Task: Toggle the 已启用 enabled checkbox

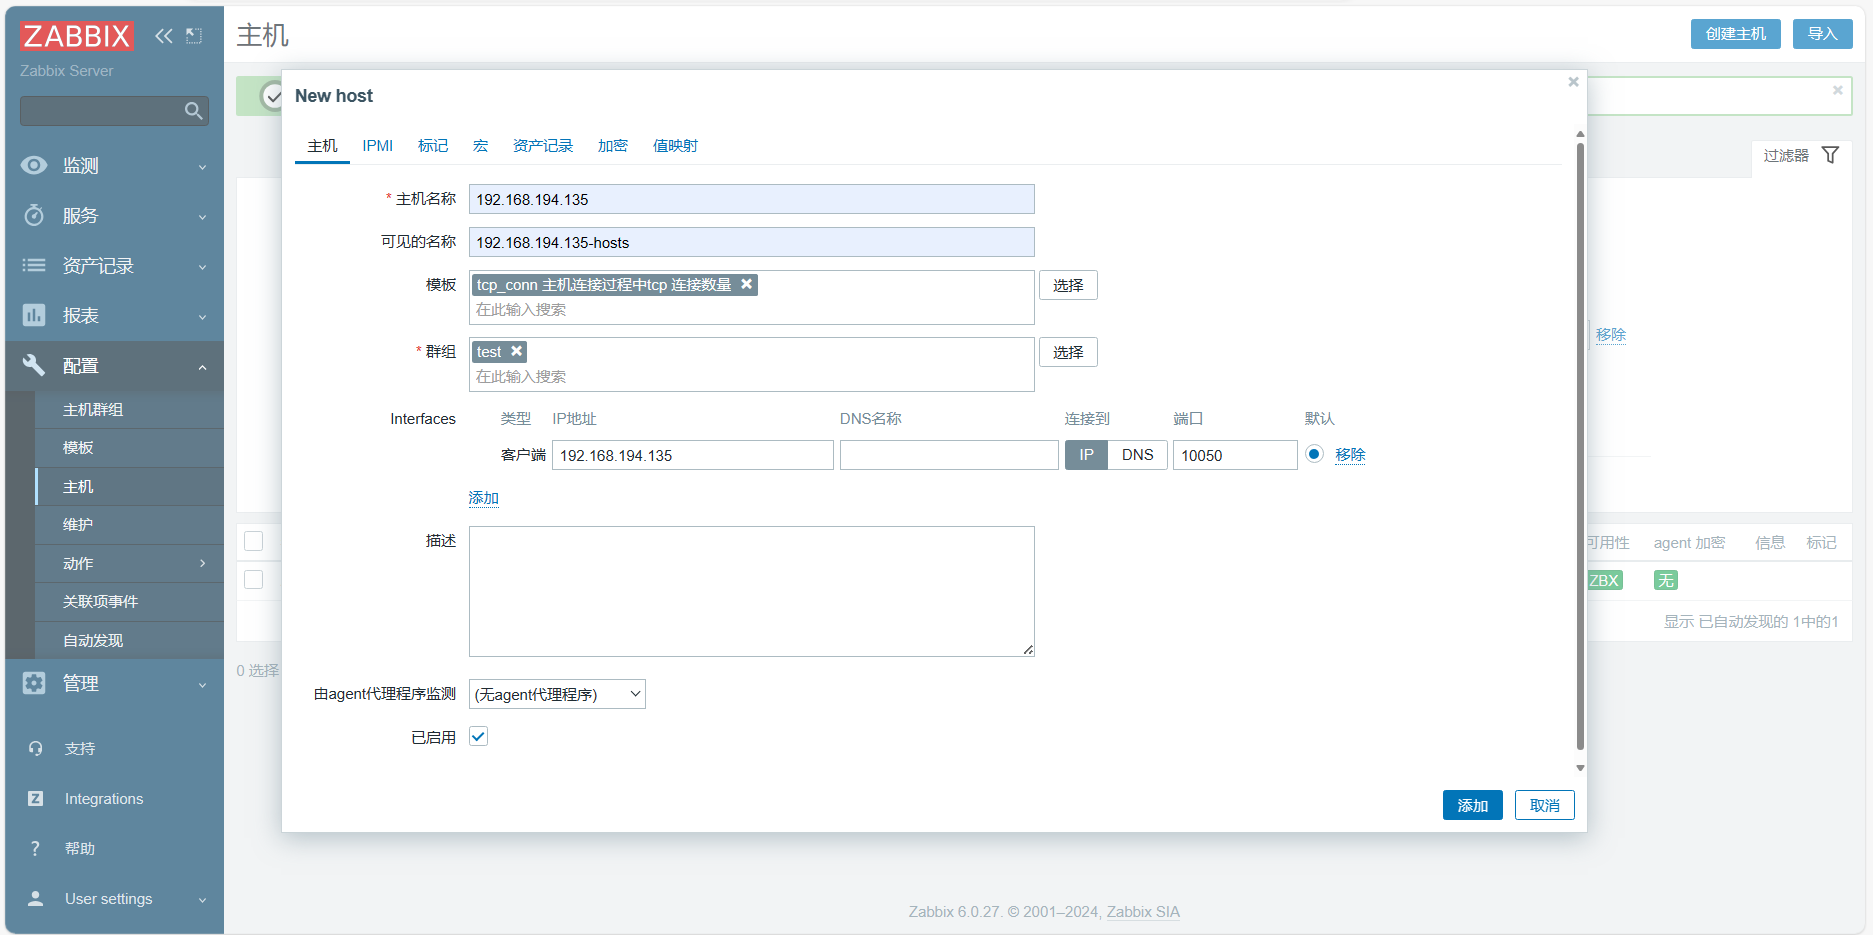Action: [478, 736]
